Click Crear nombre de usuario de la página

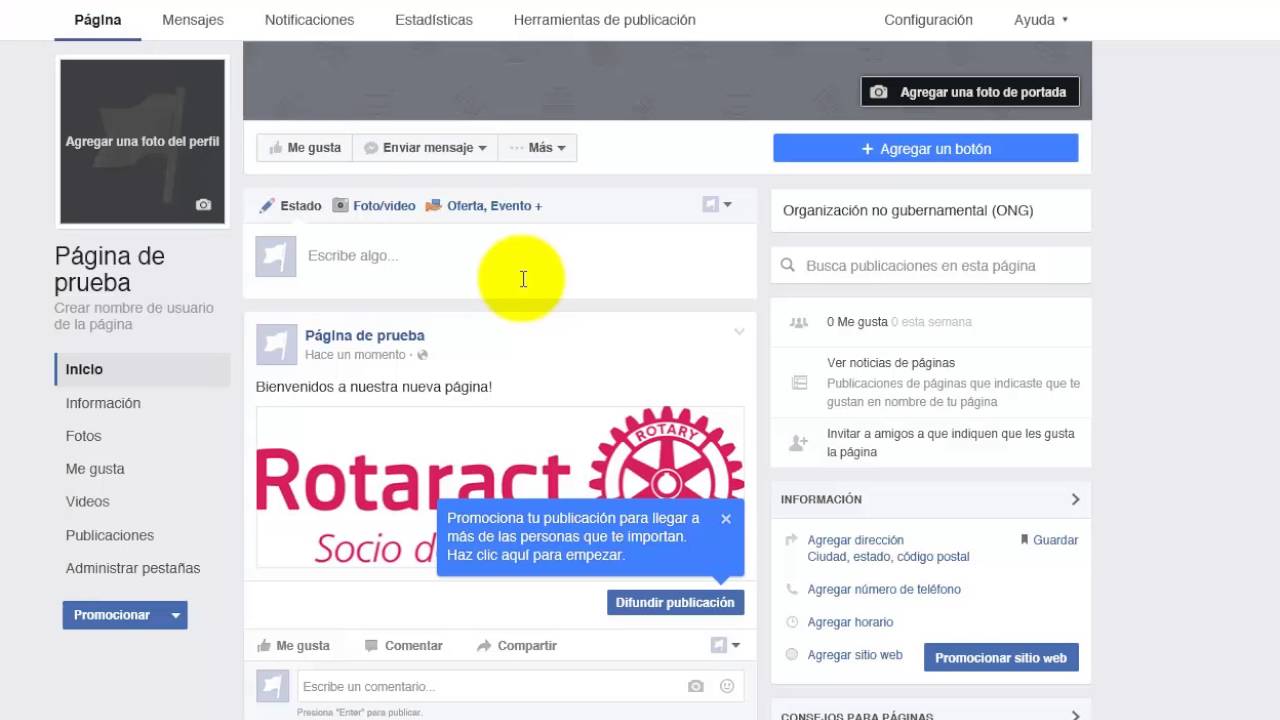click(x=134, y=316)
